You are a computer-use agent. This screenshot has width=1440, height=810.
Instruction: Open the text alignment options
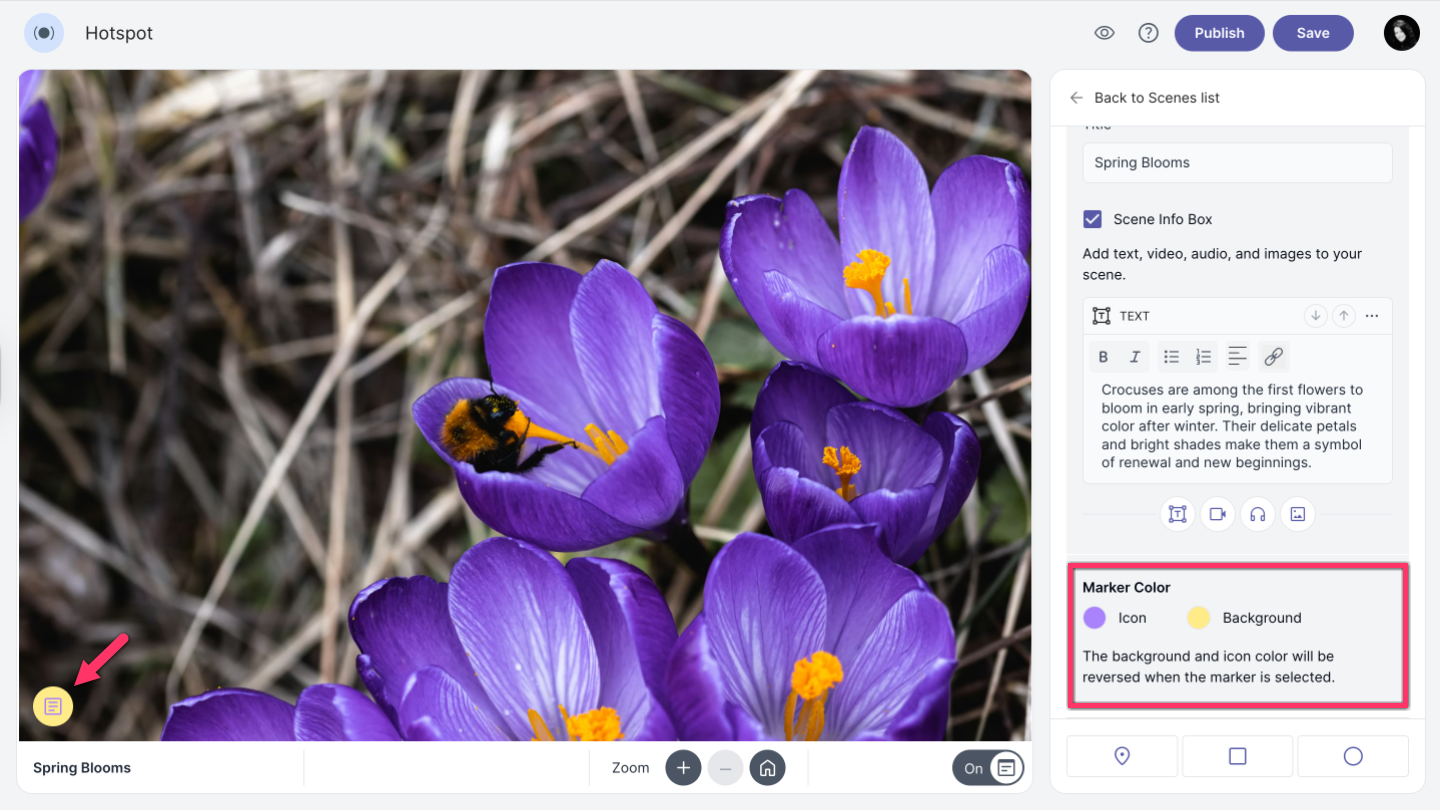tap(1238, 357)
